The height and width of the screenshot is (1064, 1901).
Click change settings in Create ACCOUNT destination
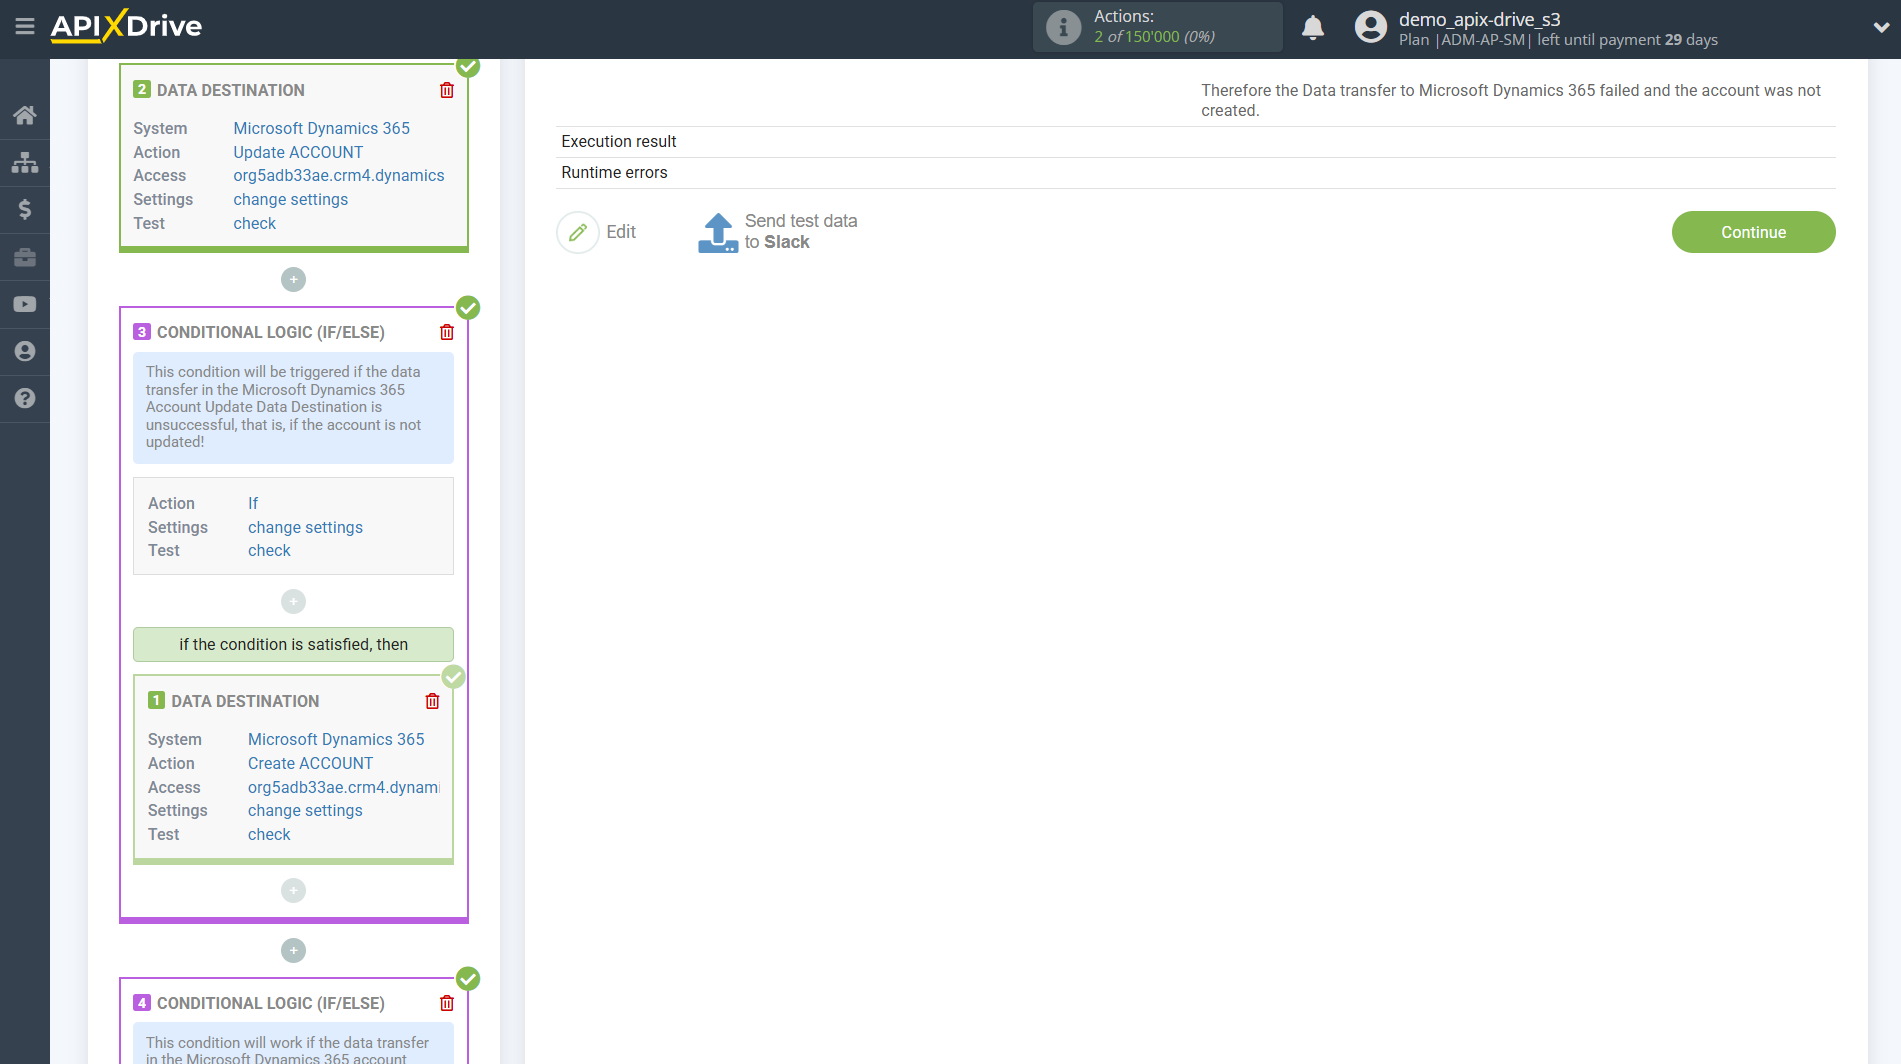[x=305, y=810]
